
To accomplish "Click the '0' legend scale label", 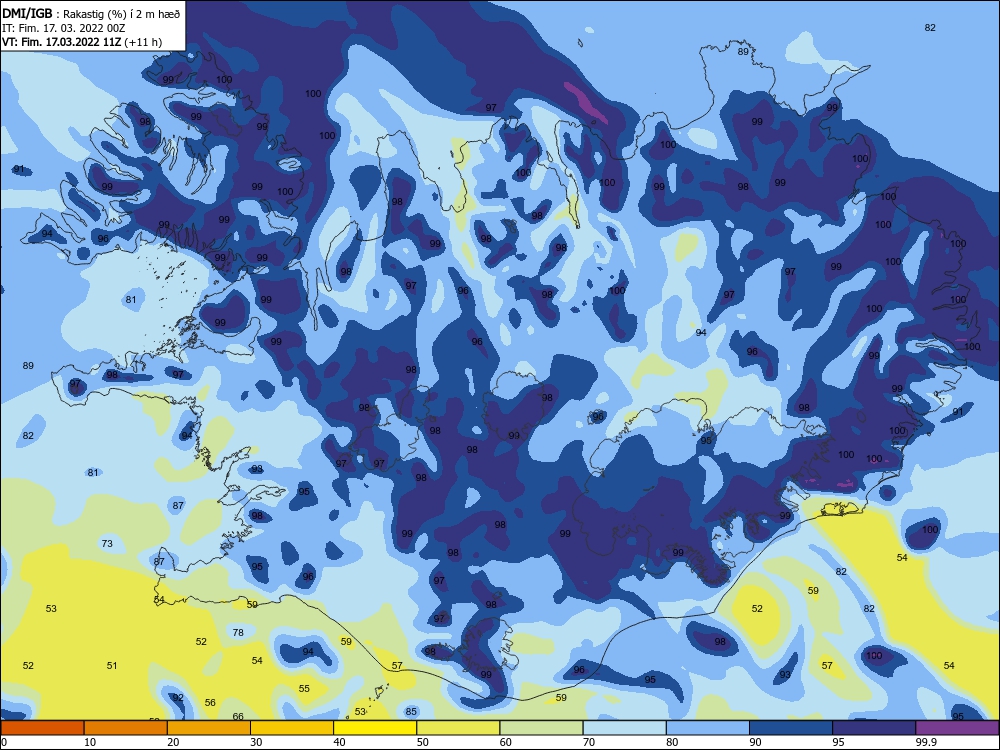I will 4,742.
